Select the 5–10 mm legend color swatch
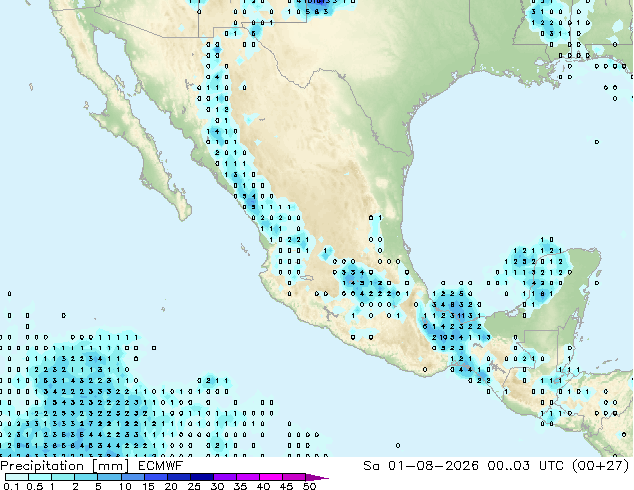The width and height of the screenshot is (634, 490). pos(109,477)
